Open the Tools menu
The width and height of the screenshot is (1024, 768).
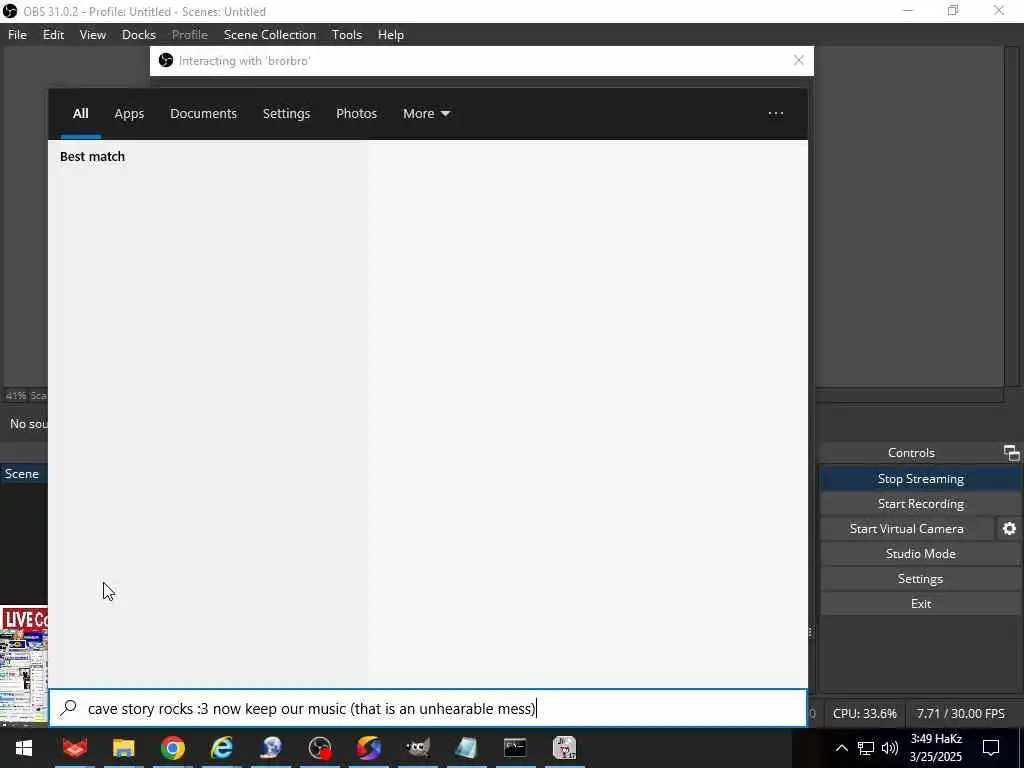pos(347,35)
